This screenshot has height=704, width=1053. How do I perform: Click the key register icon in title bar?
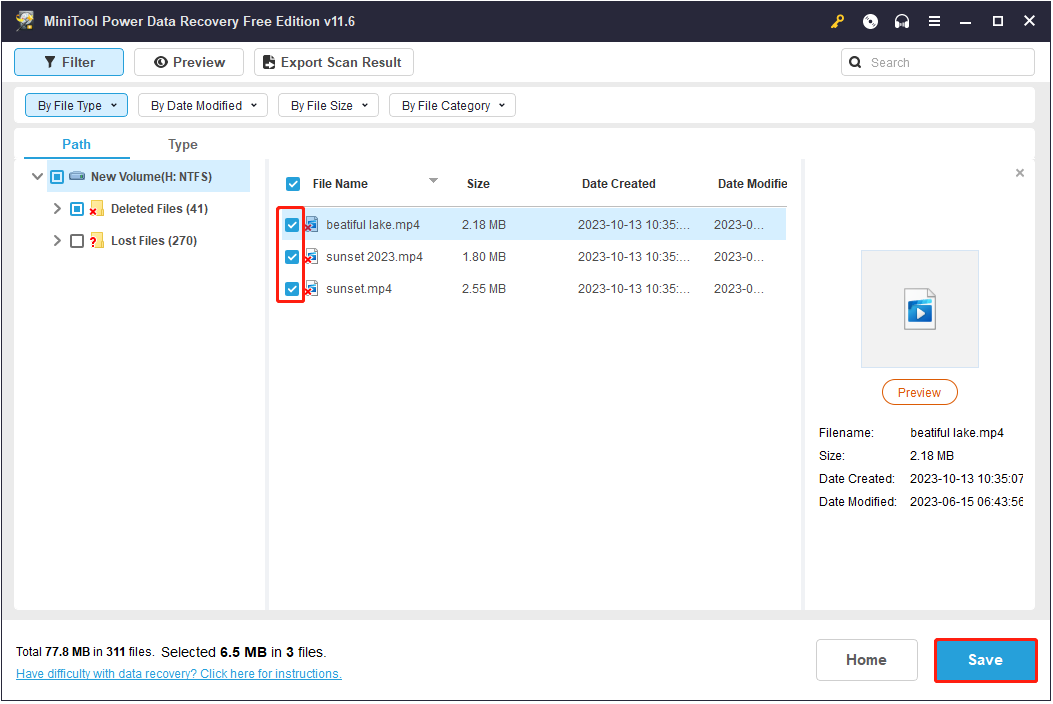click(x=837, y=21)
